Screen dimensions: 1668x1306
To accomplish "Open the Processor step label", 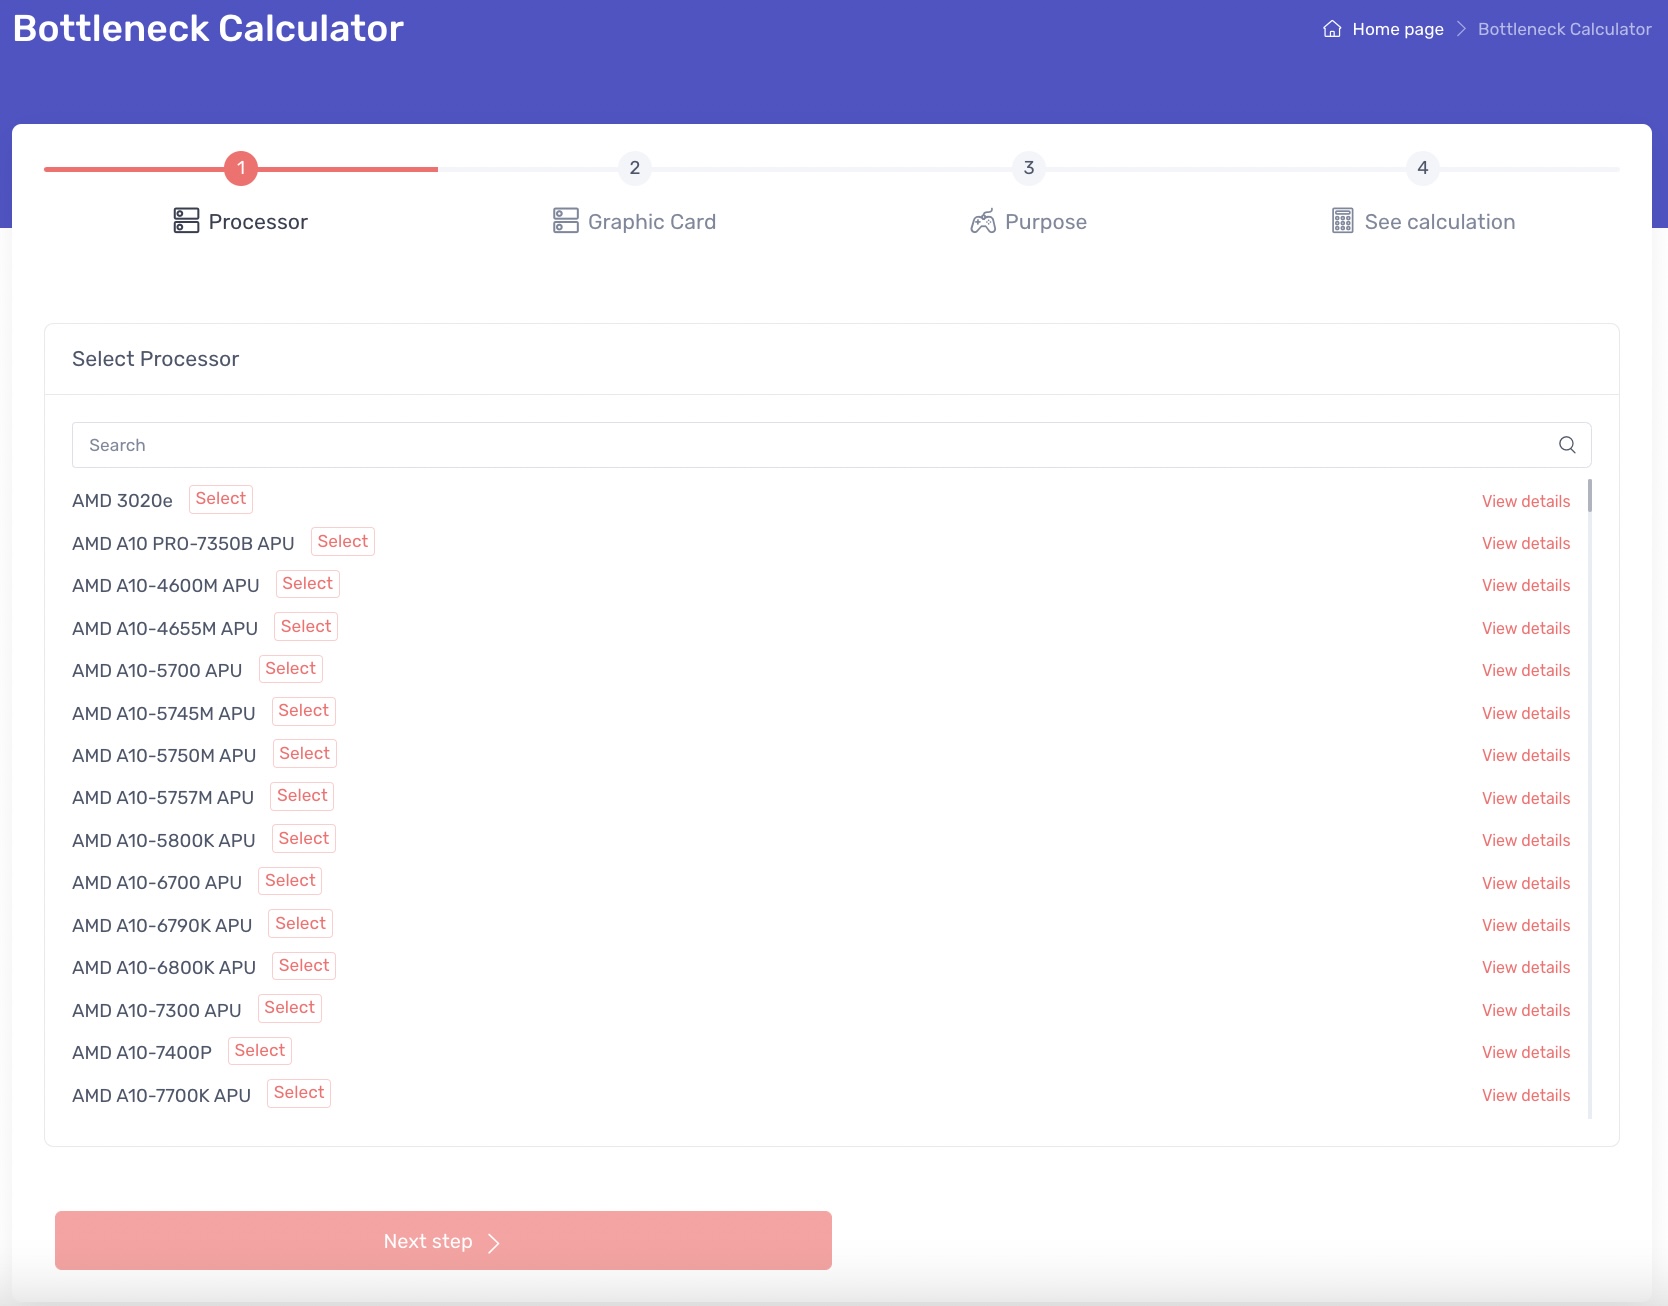I will 258,222.
